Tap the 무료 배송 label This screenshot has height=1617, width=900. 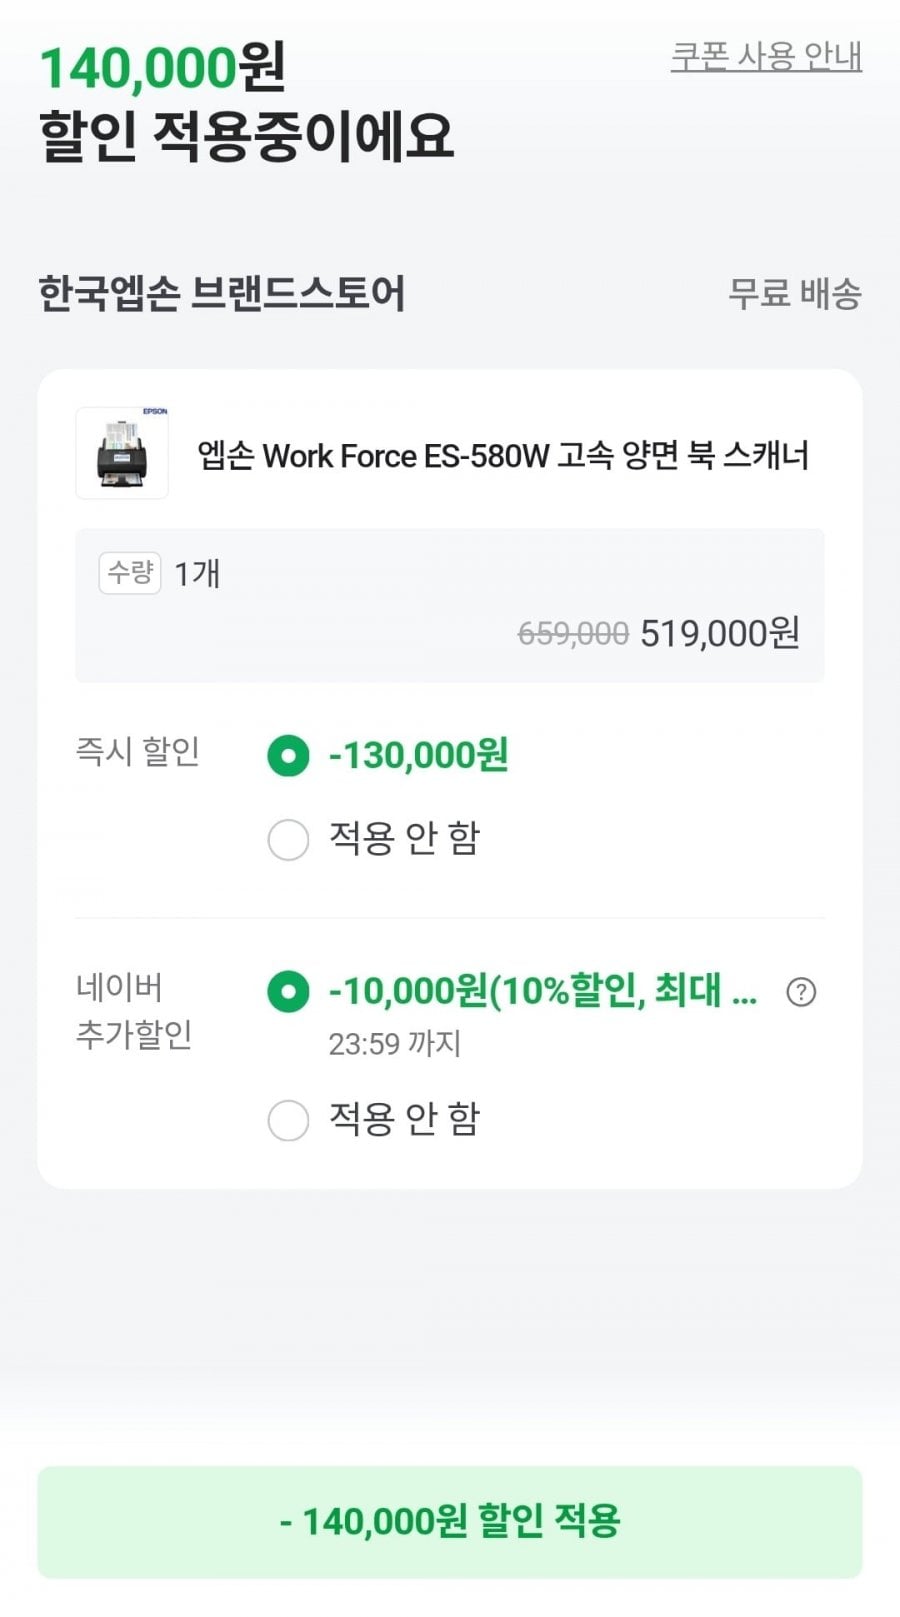[794, 294]
